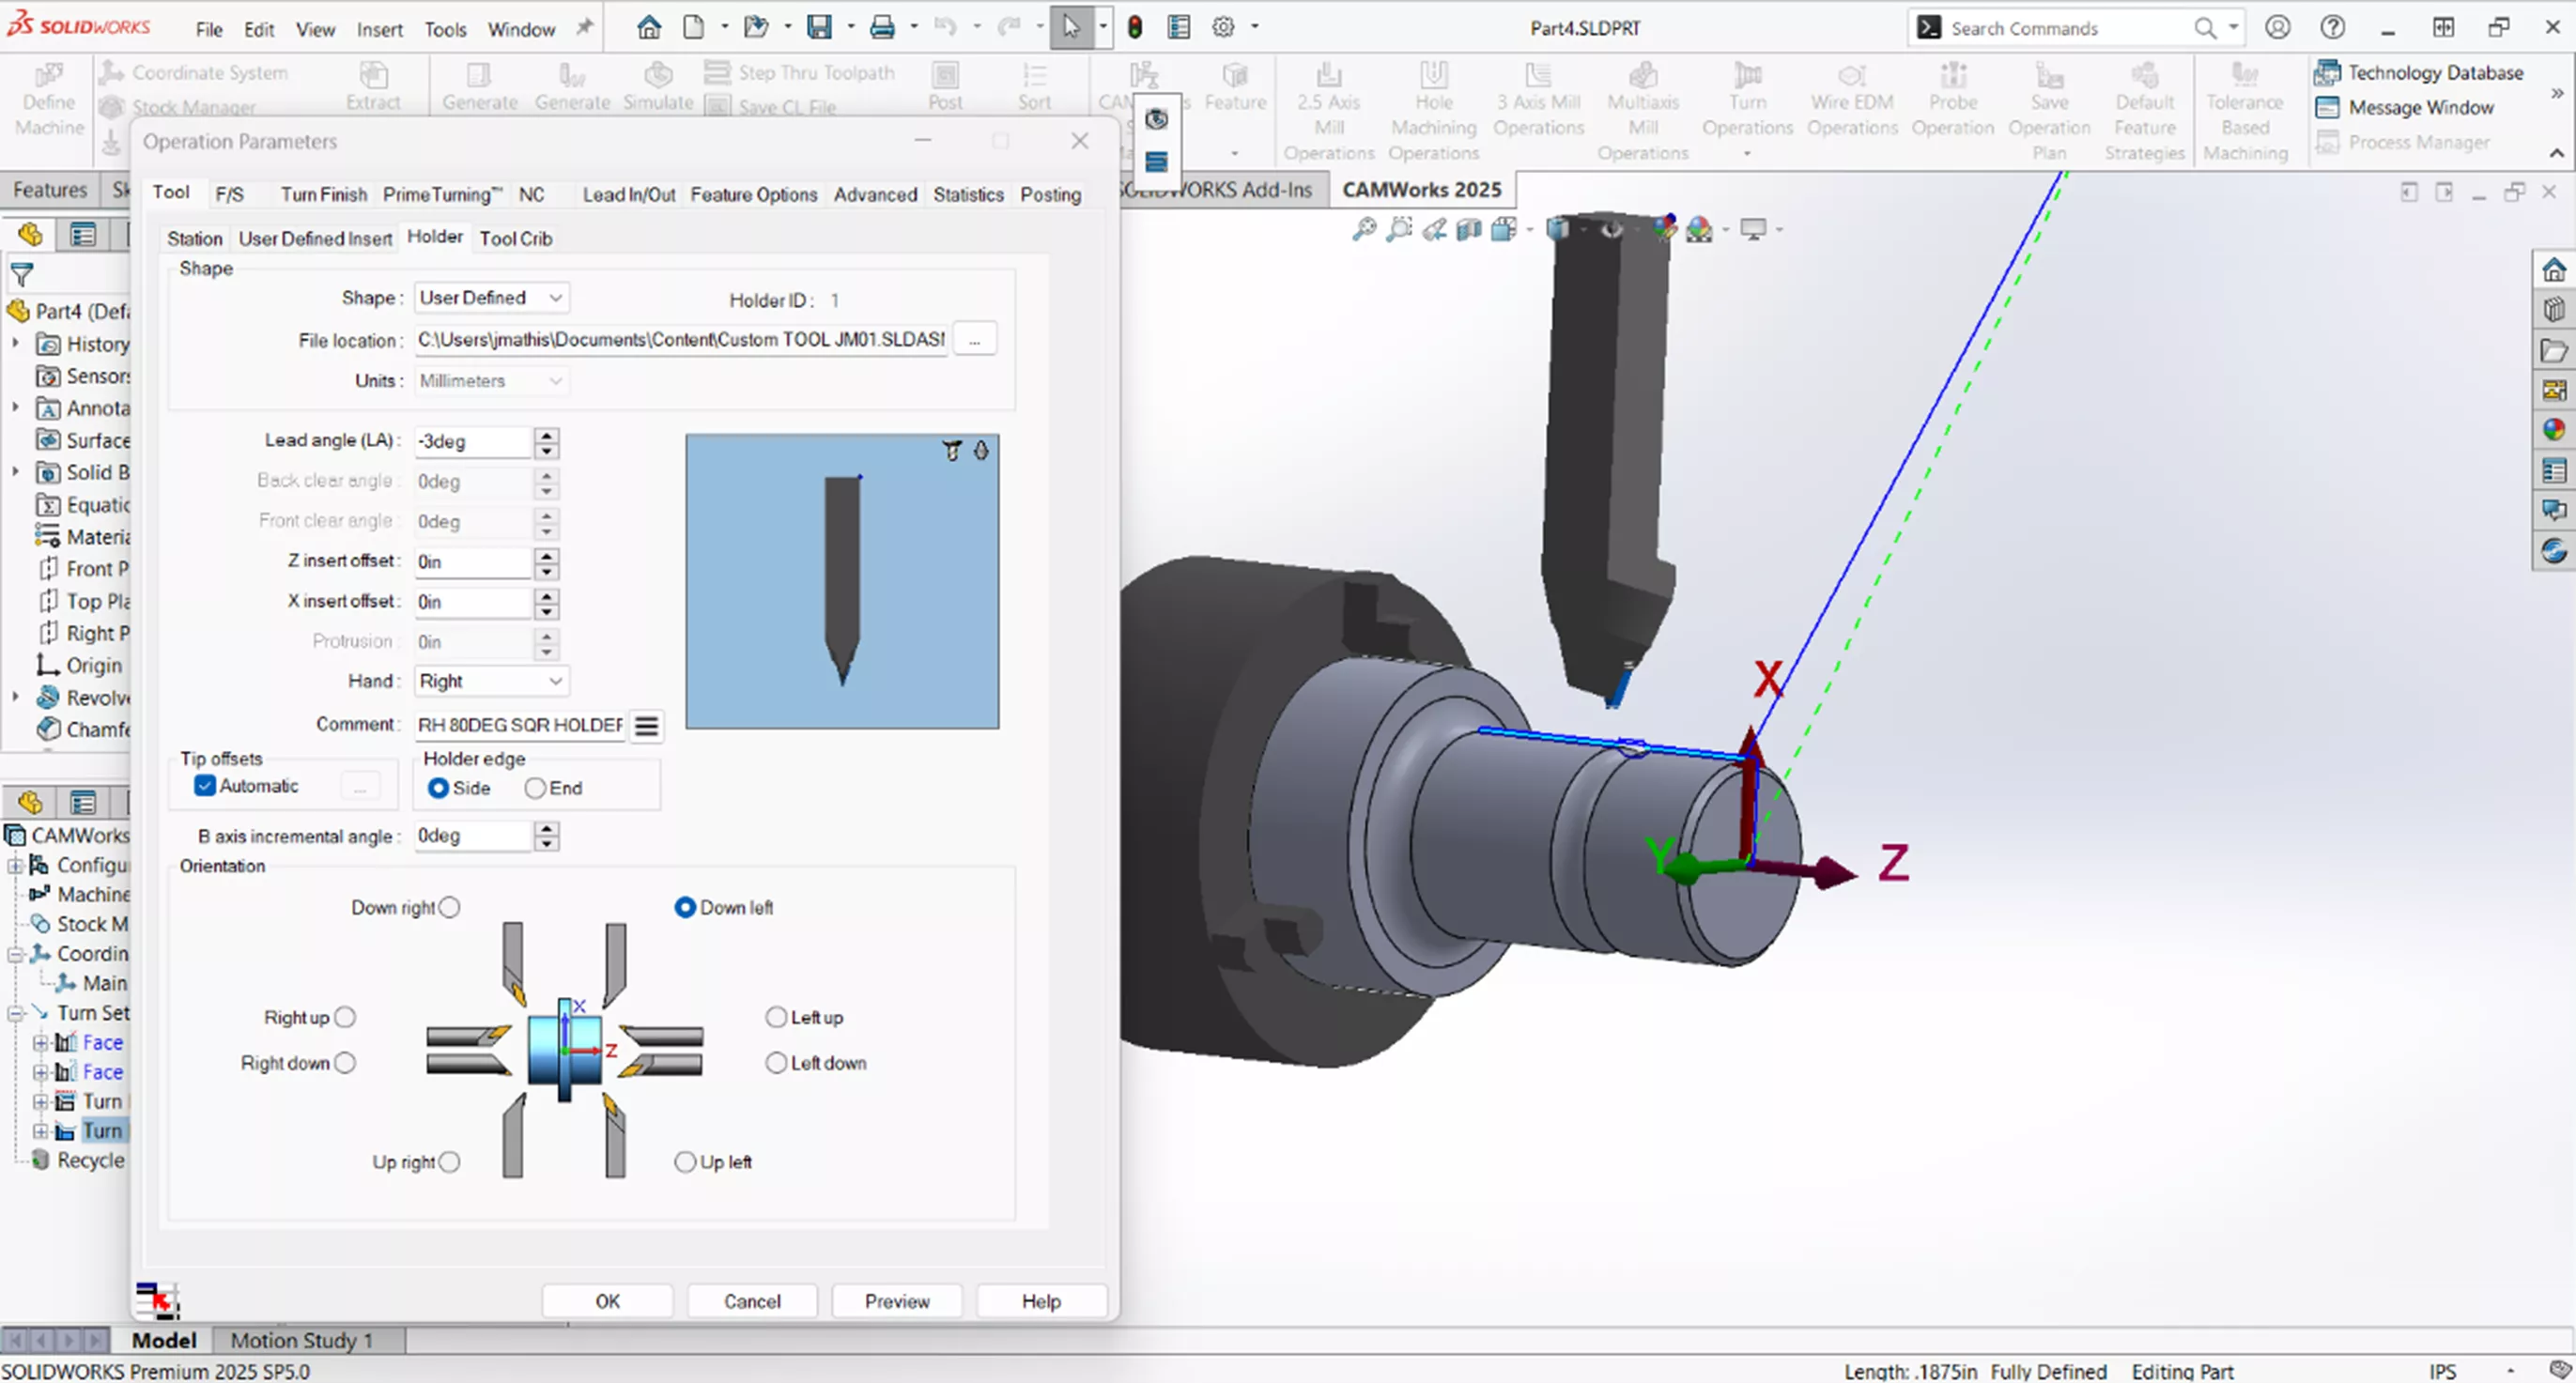This screenshot has width=2576, height=1383.
Task: Switch to the Tool Crib tab
Action: tap(516, 238)
